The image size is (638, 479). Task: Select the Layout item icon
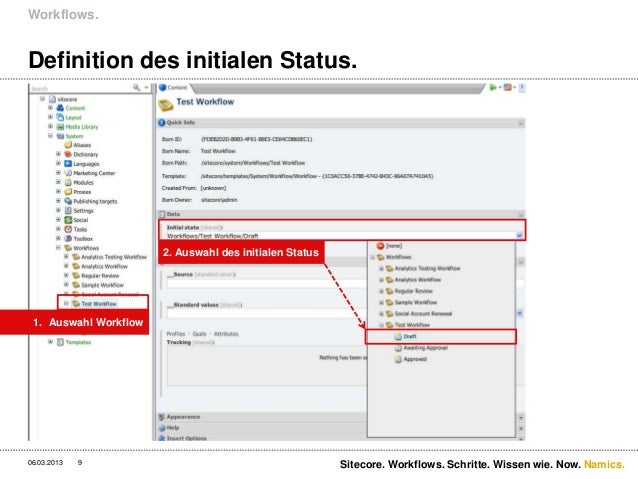[x=60, y=117]
